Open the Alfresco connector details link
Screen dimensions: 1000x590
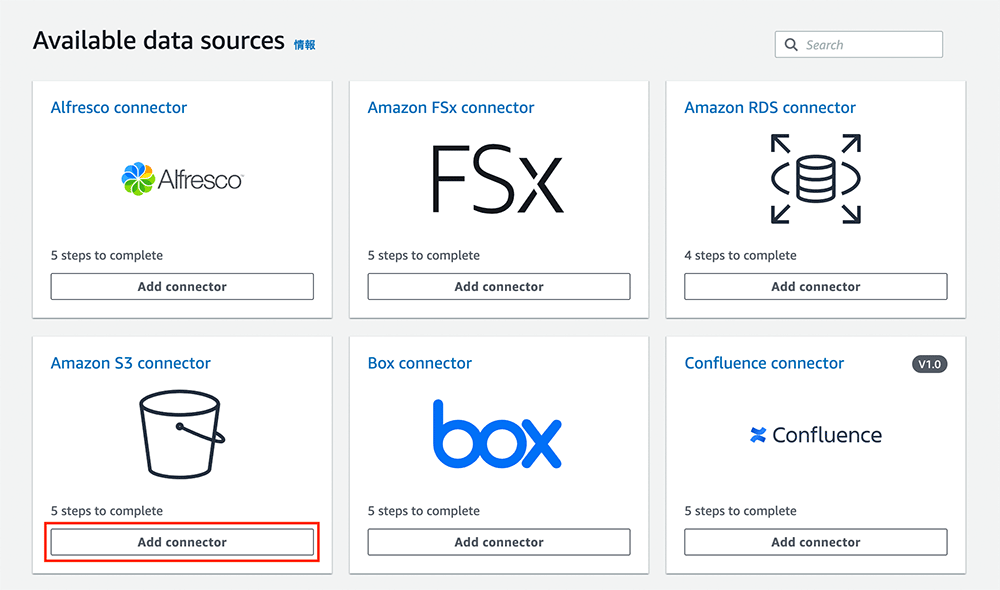coord(118,107)
